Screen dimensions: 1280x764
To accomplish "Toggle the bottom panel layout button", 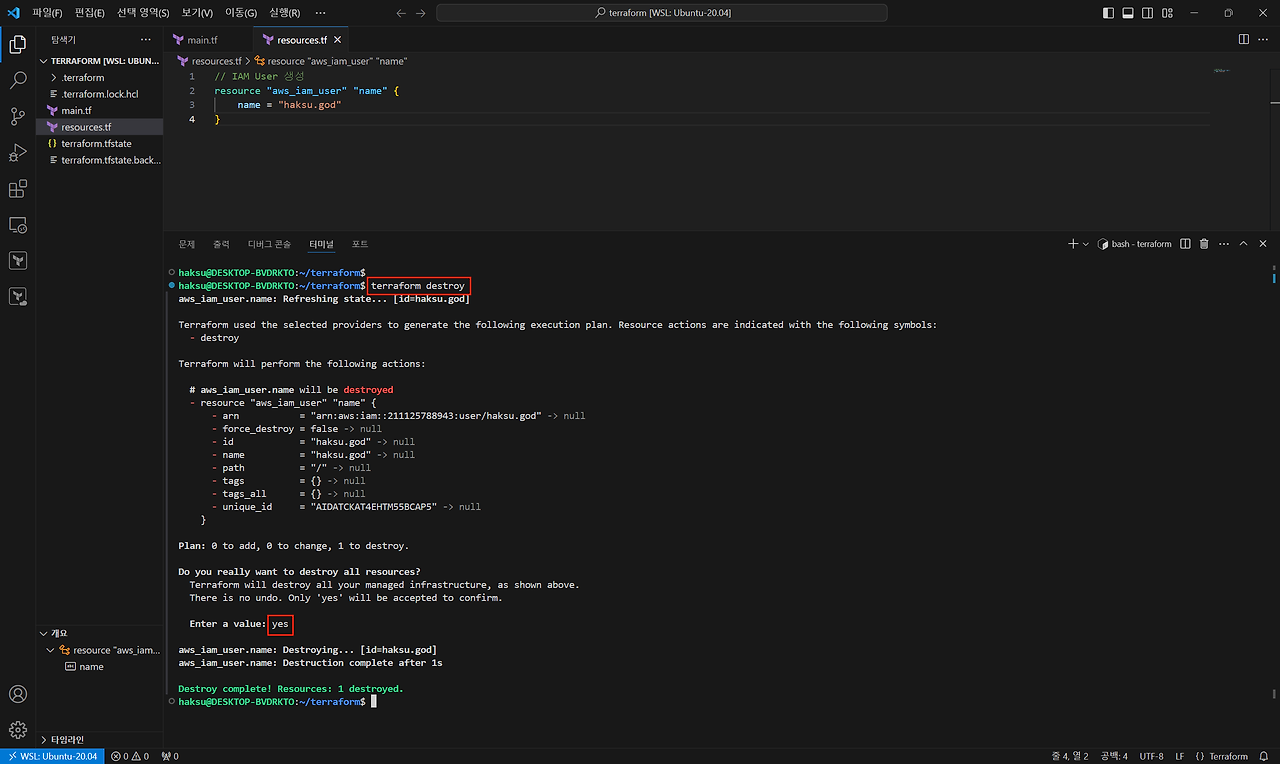I will pos(1127,13).
